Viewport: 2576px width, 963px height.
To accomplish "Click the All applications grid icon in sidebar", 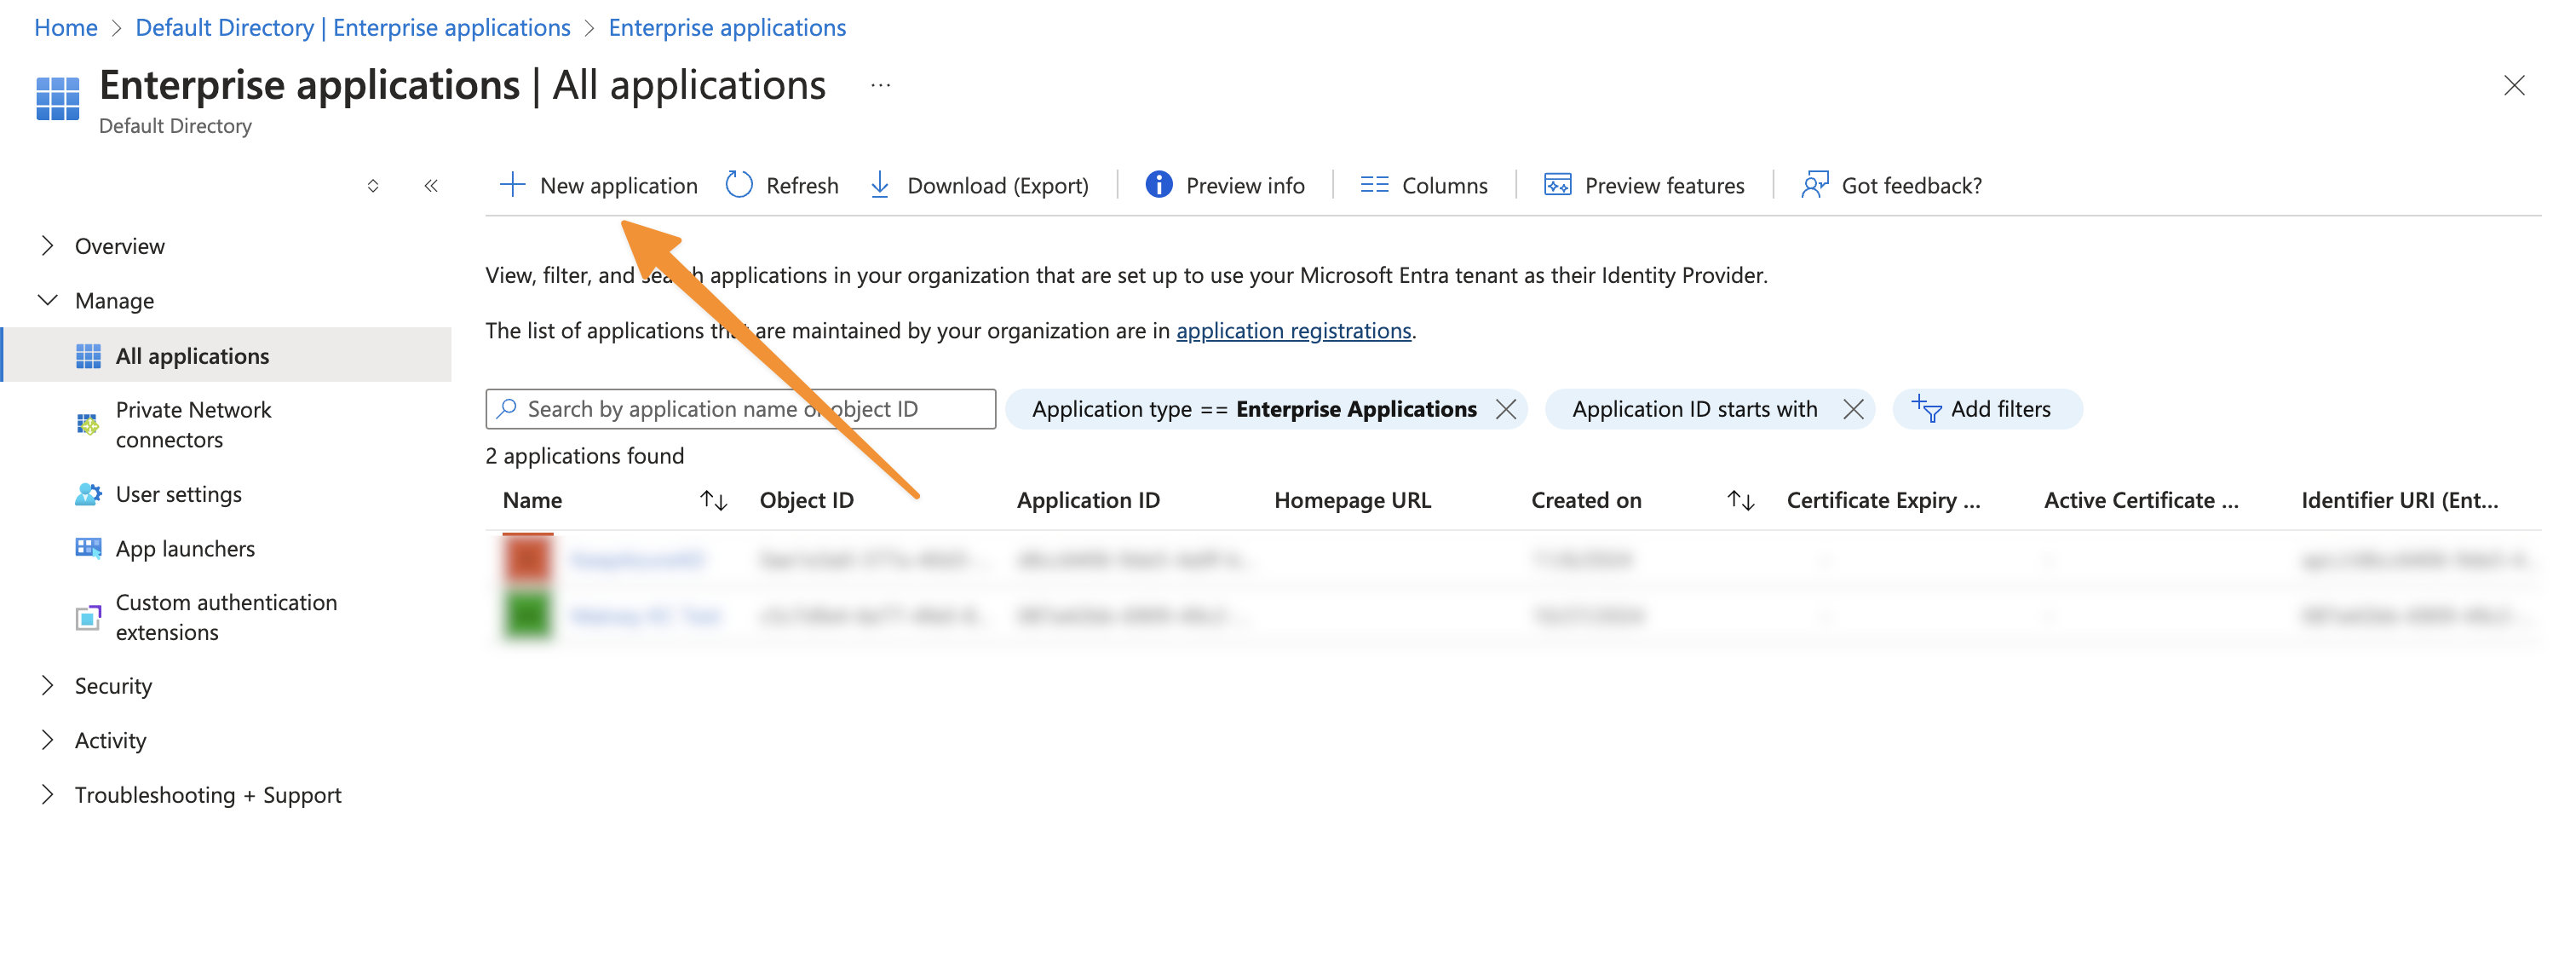I will click(88, 356).
